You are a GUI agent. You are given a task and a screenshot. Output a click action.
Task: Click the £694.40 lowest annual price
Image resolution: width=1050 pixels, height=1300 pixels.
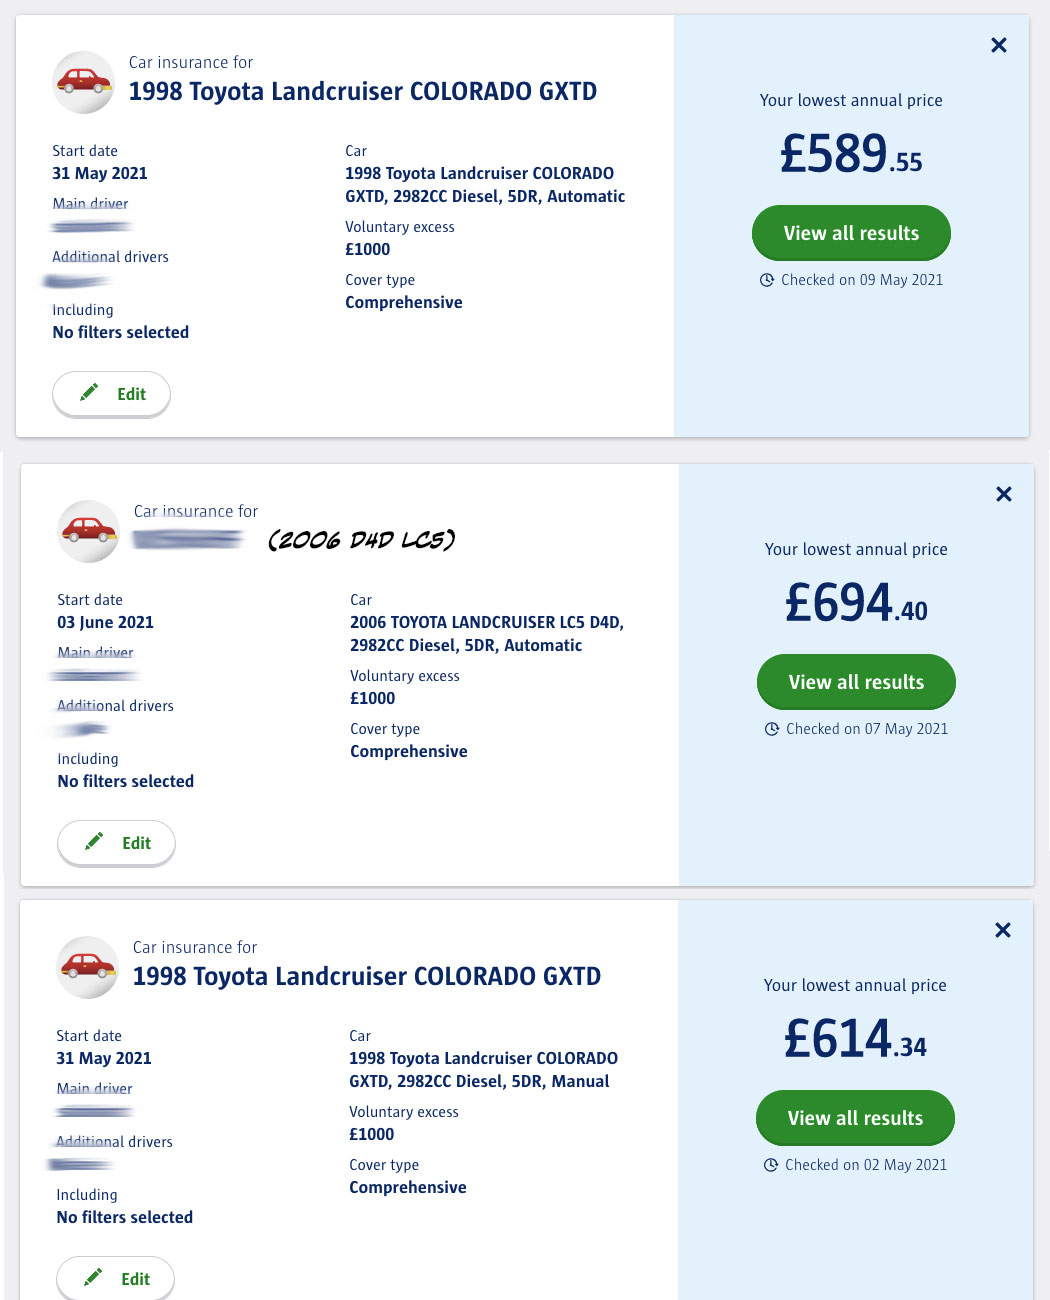click(x=856, y=603)
